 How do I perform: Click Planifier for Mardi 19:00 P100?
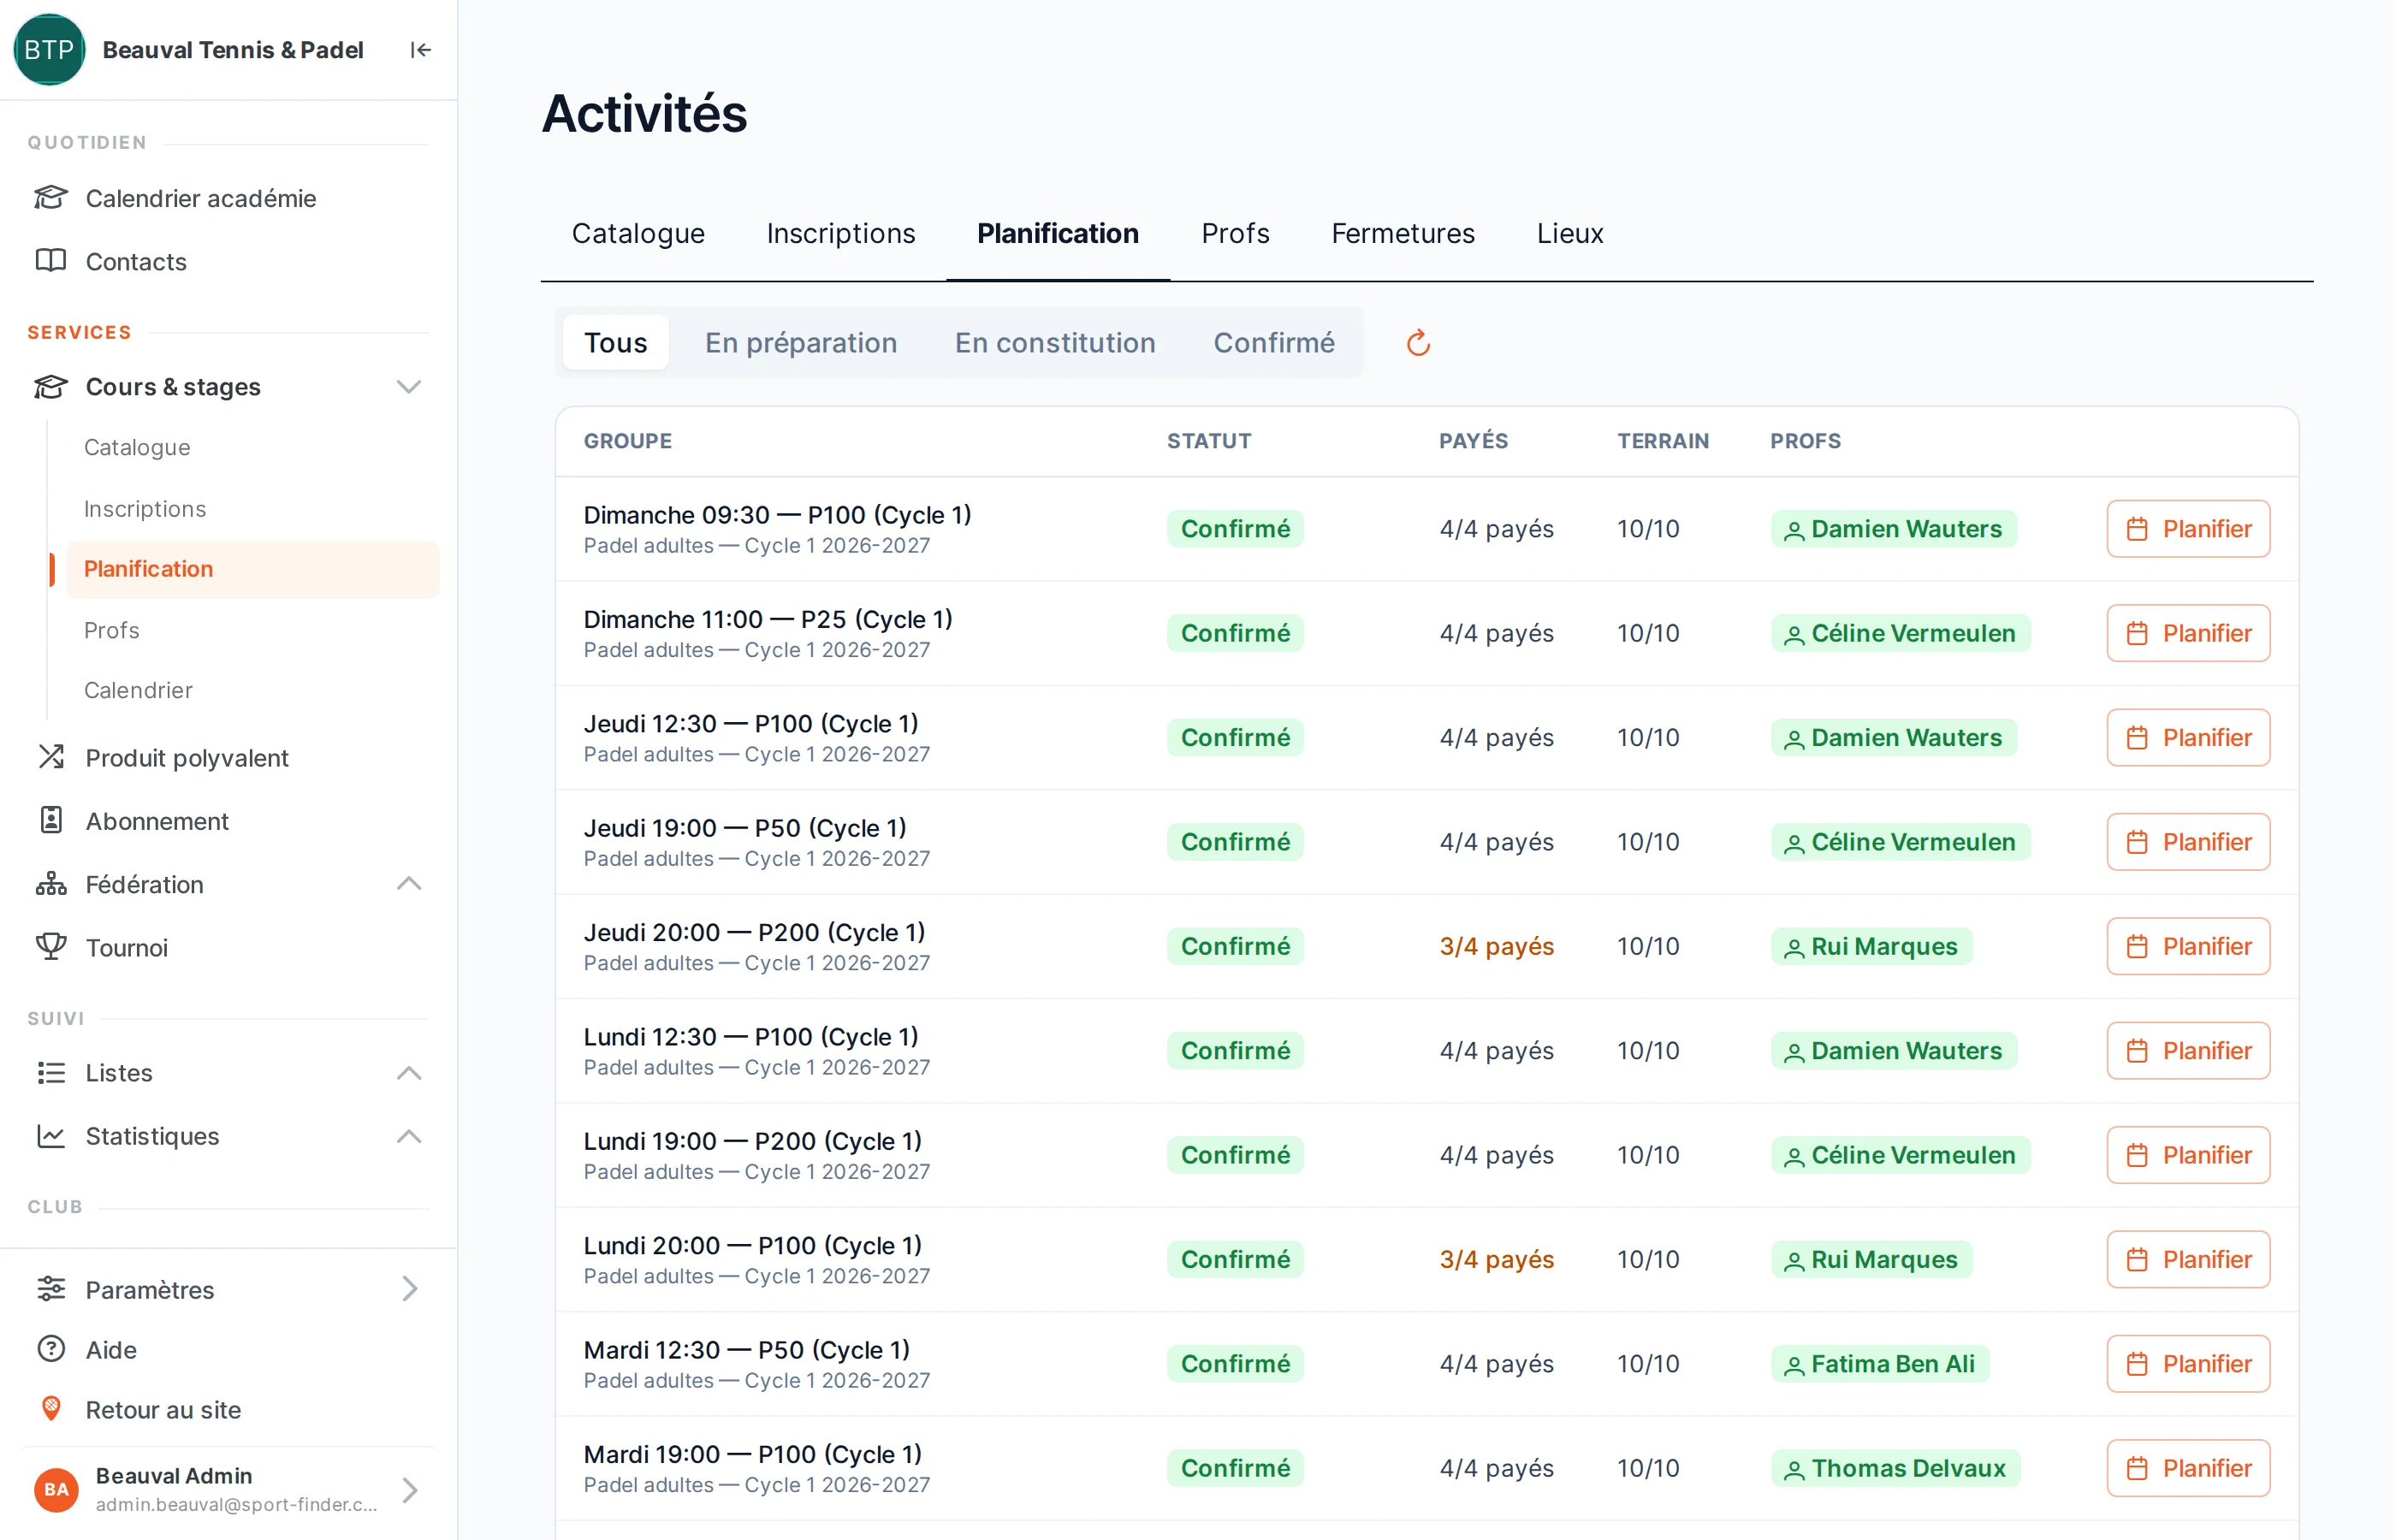2188,1468
